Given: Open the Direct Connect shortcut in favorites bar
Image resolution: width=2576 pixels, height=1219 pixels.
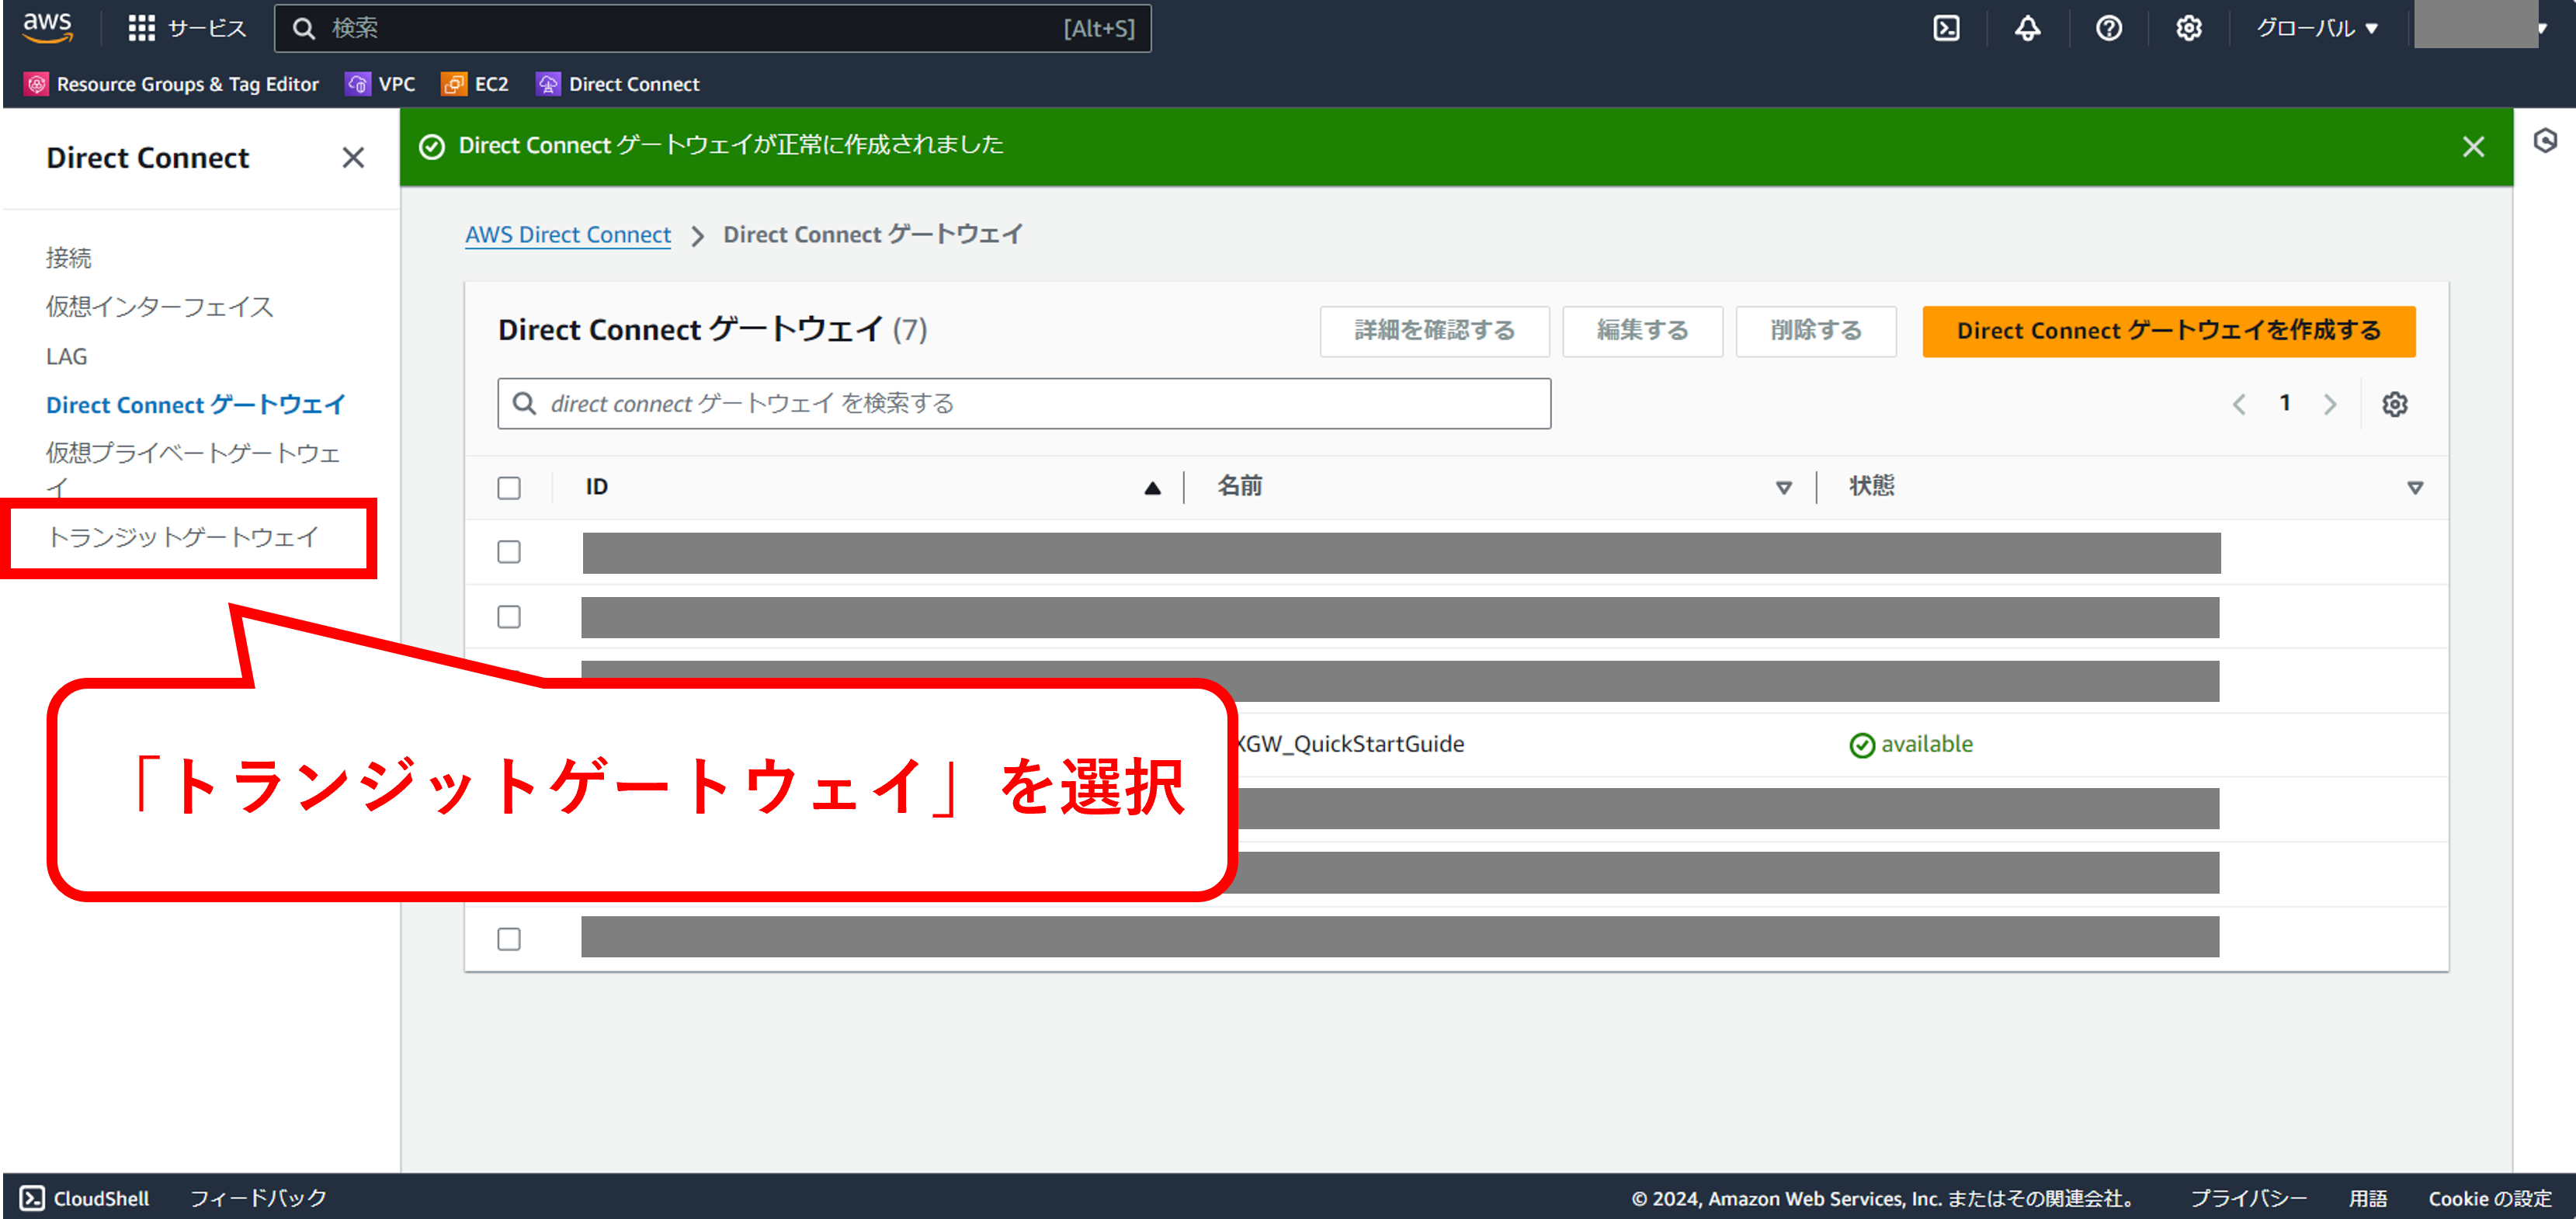Looking at the screenshot, I should [617, 84].
